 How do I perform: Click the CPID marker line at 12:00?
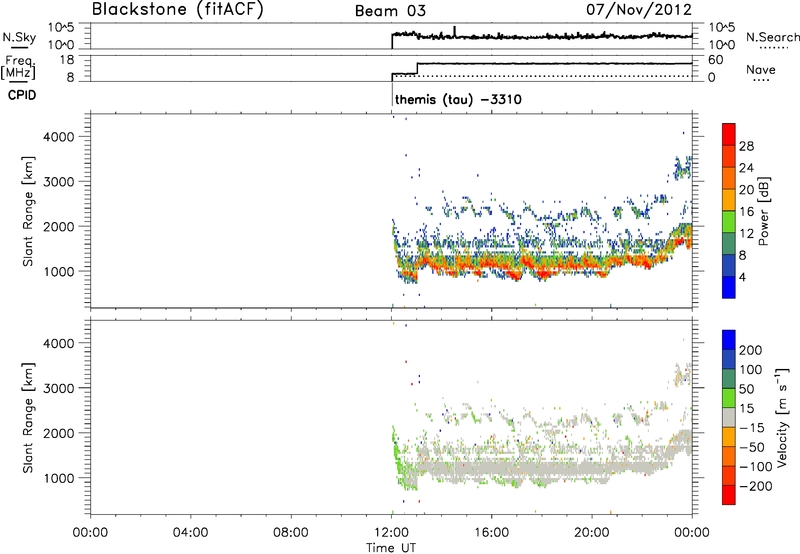(x=392, y=94)
